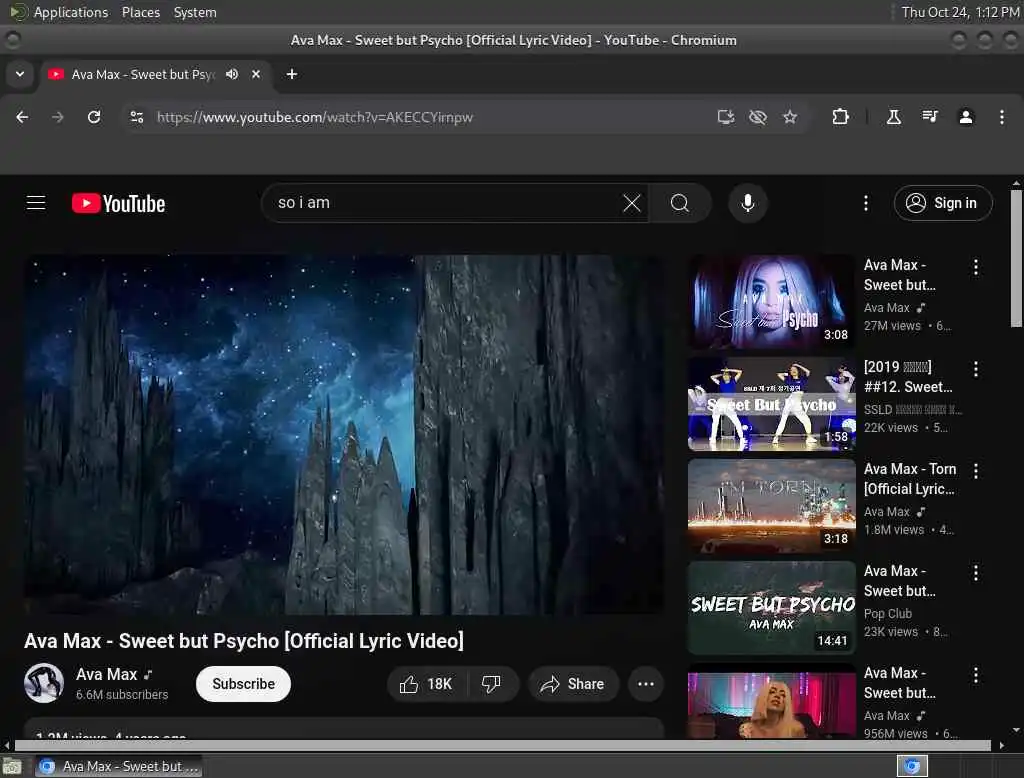Open the 3:08 Sweet but Psycho thumbnail
This screenshot has width=1024, height=778.
click(x=771, y=302)
